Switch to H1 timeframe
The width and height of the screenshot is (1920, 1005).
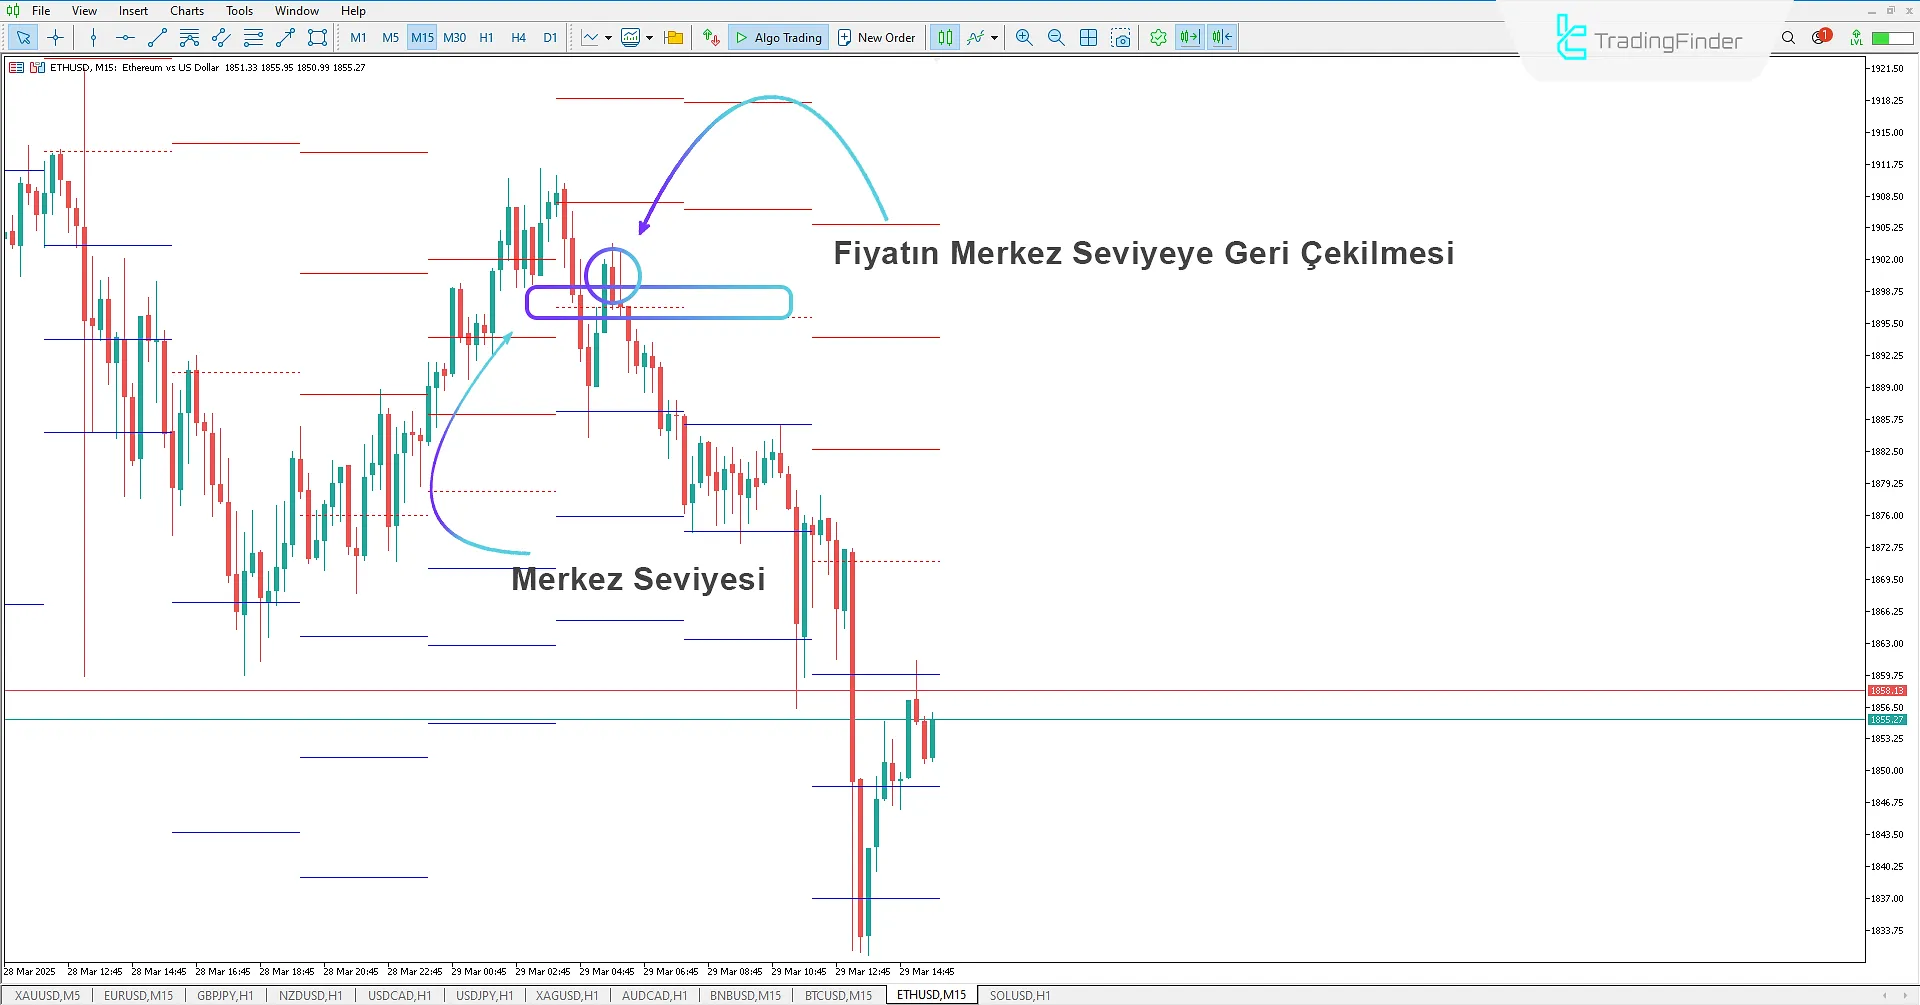point(486,38)
